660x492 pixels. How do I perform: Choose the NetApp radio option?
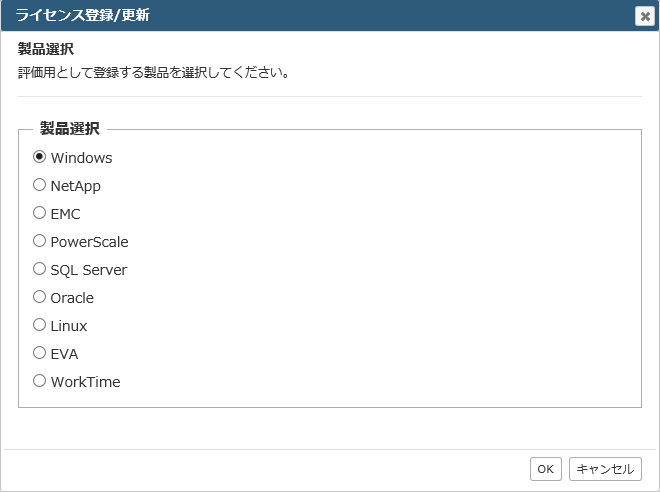pyautogui.click(x=39, y=185)
